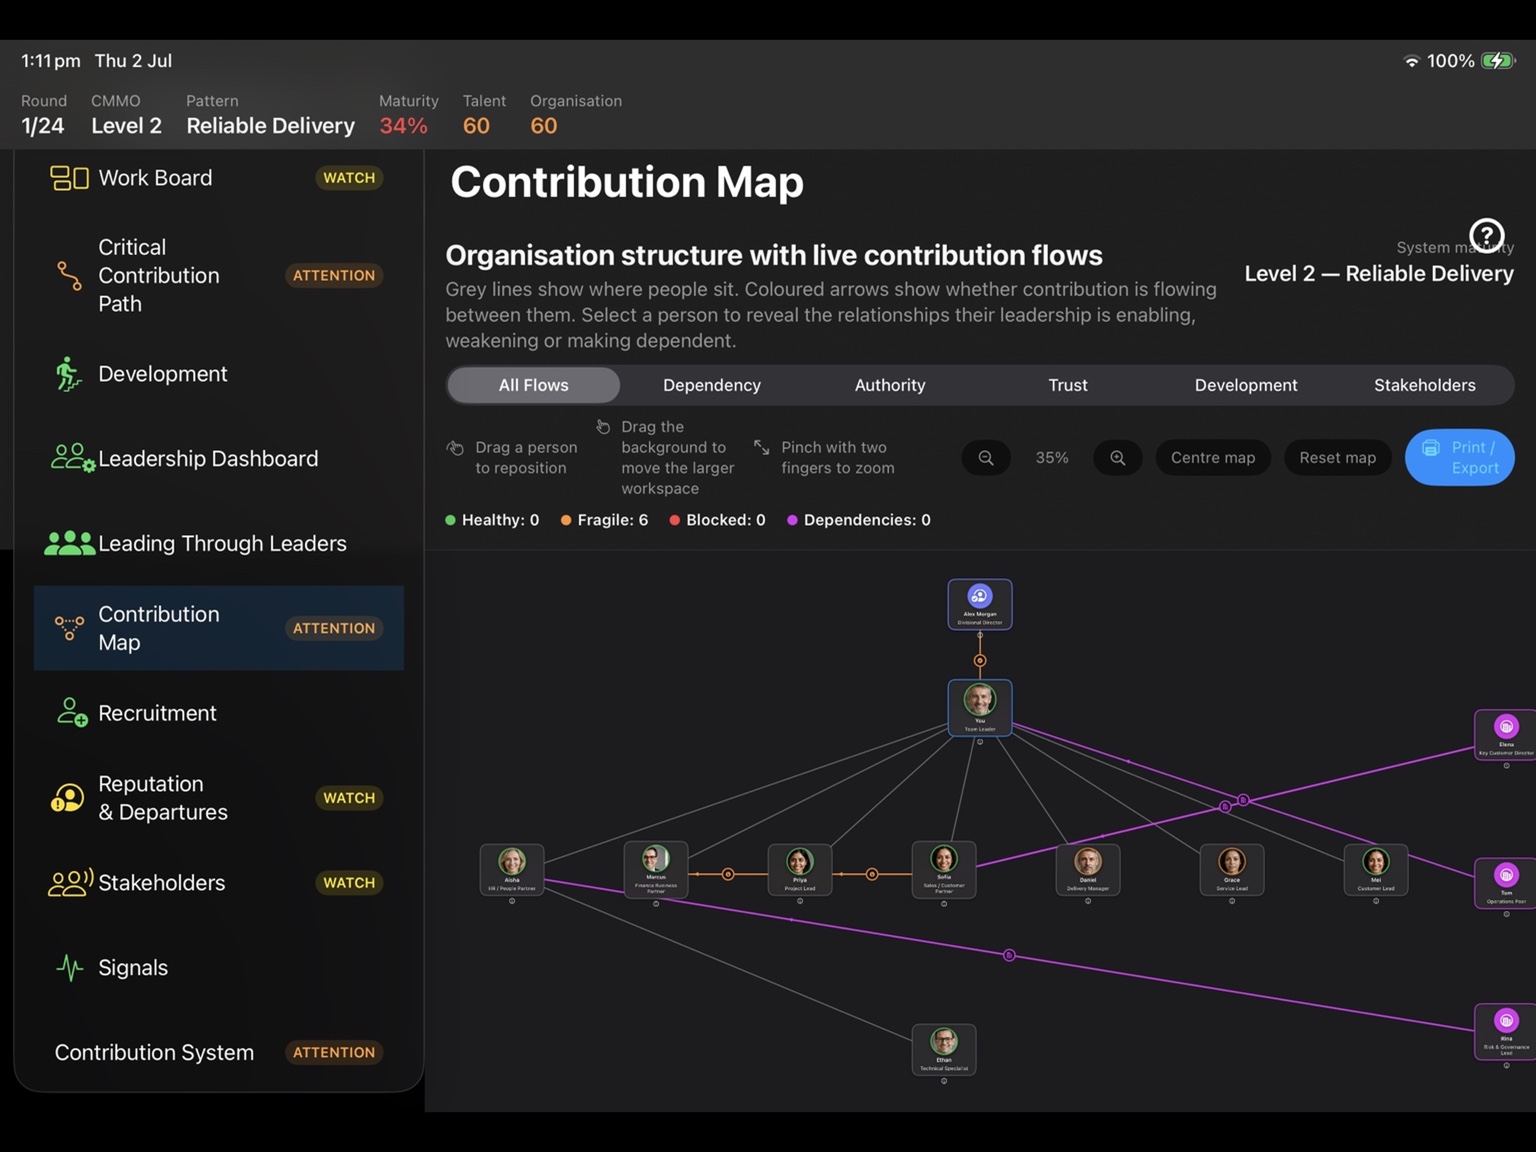Select the Alex Morgan Divisional Director node

pos(980,604)
